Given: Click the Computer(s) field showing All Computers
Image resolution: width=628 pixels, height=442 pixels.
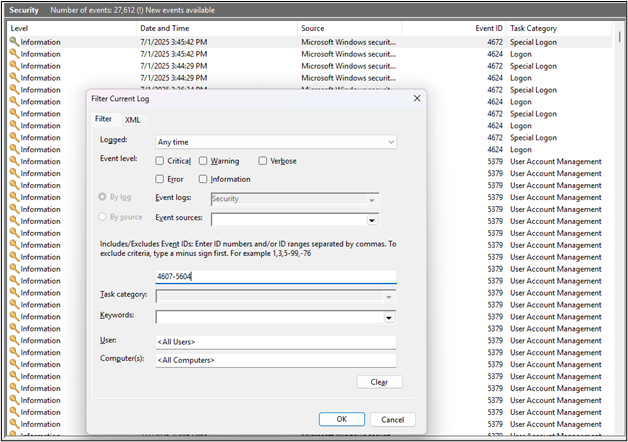Looking at the screenshot, I should (x=275, y=360).
